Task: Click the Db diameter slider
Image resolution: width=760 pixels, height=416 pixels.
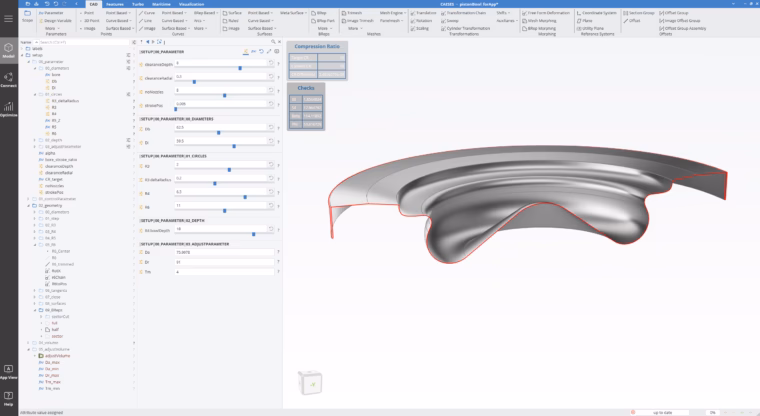Action: [x=222, y=133]
